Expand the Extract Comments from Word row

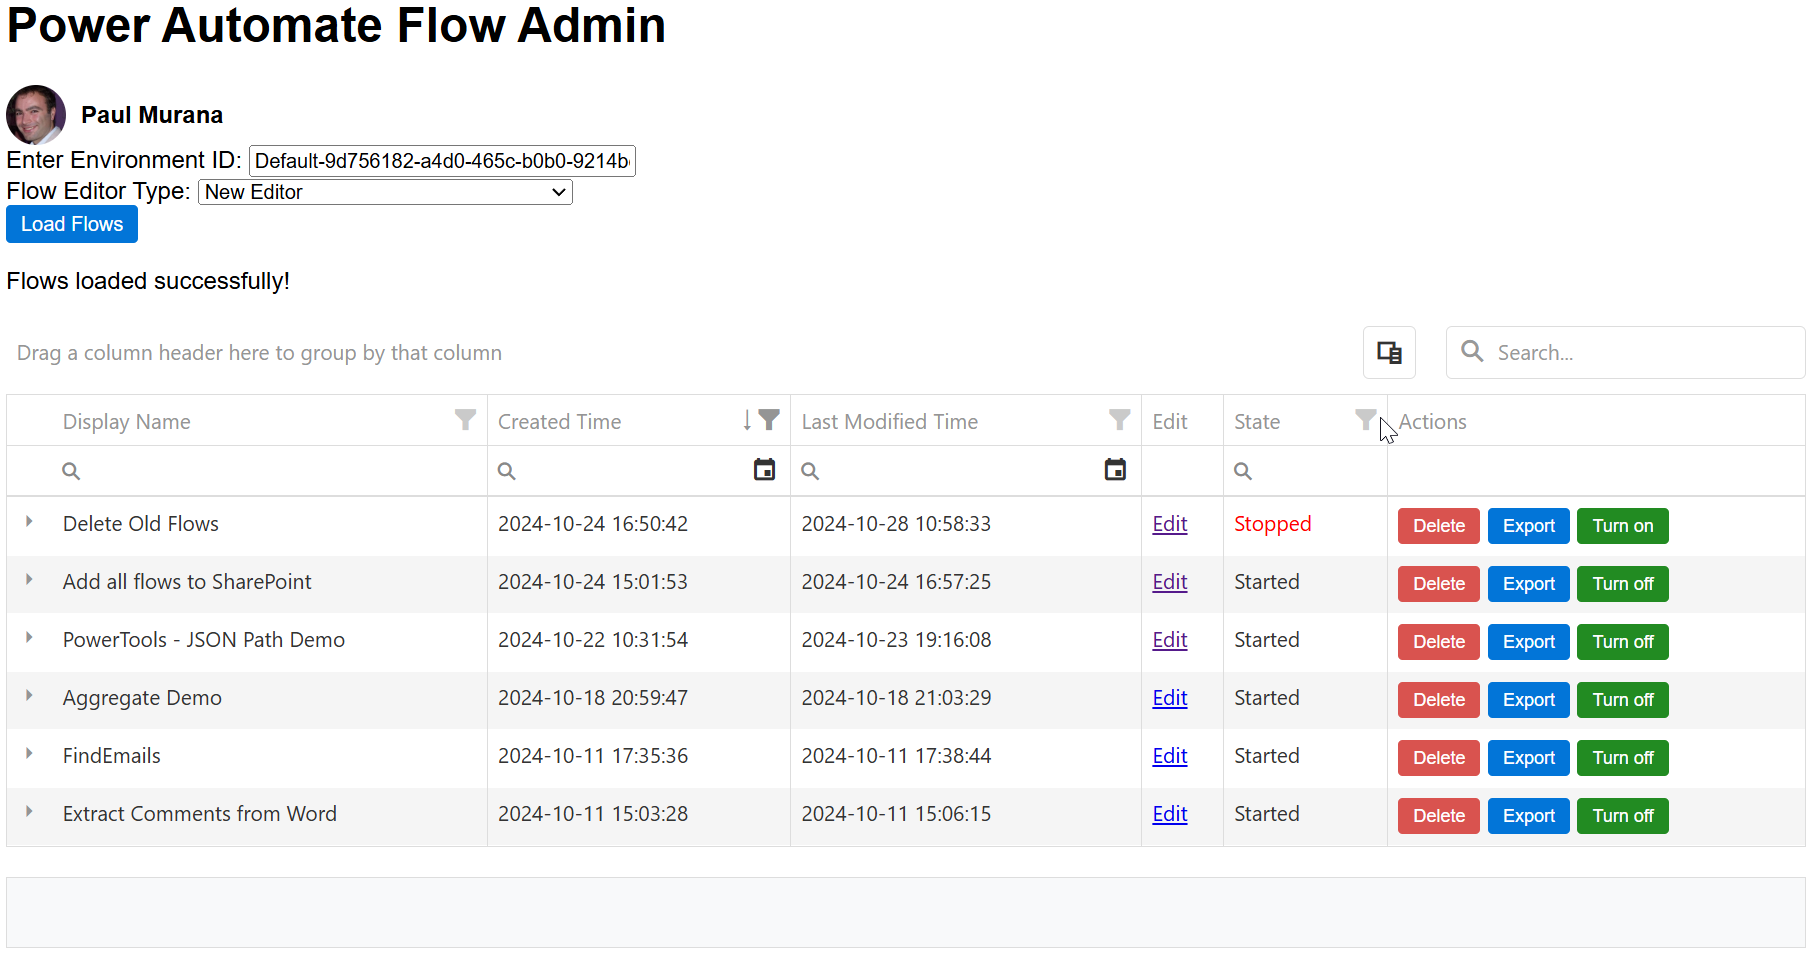coord(28,813)
